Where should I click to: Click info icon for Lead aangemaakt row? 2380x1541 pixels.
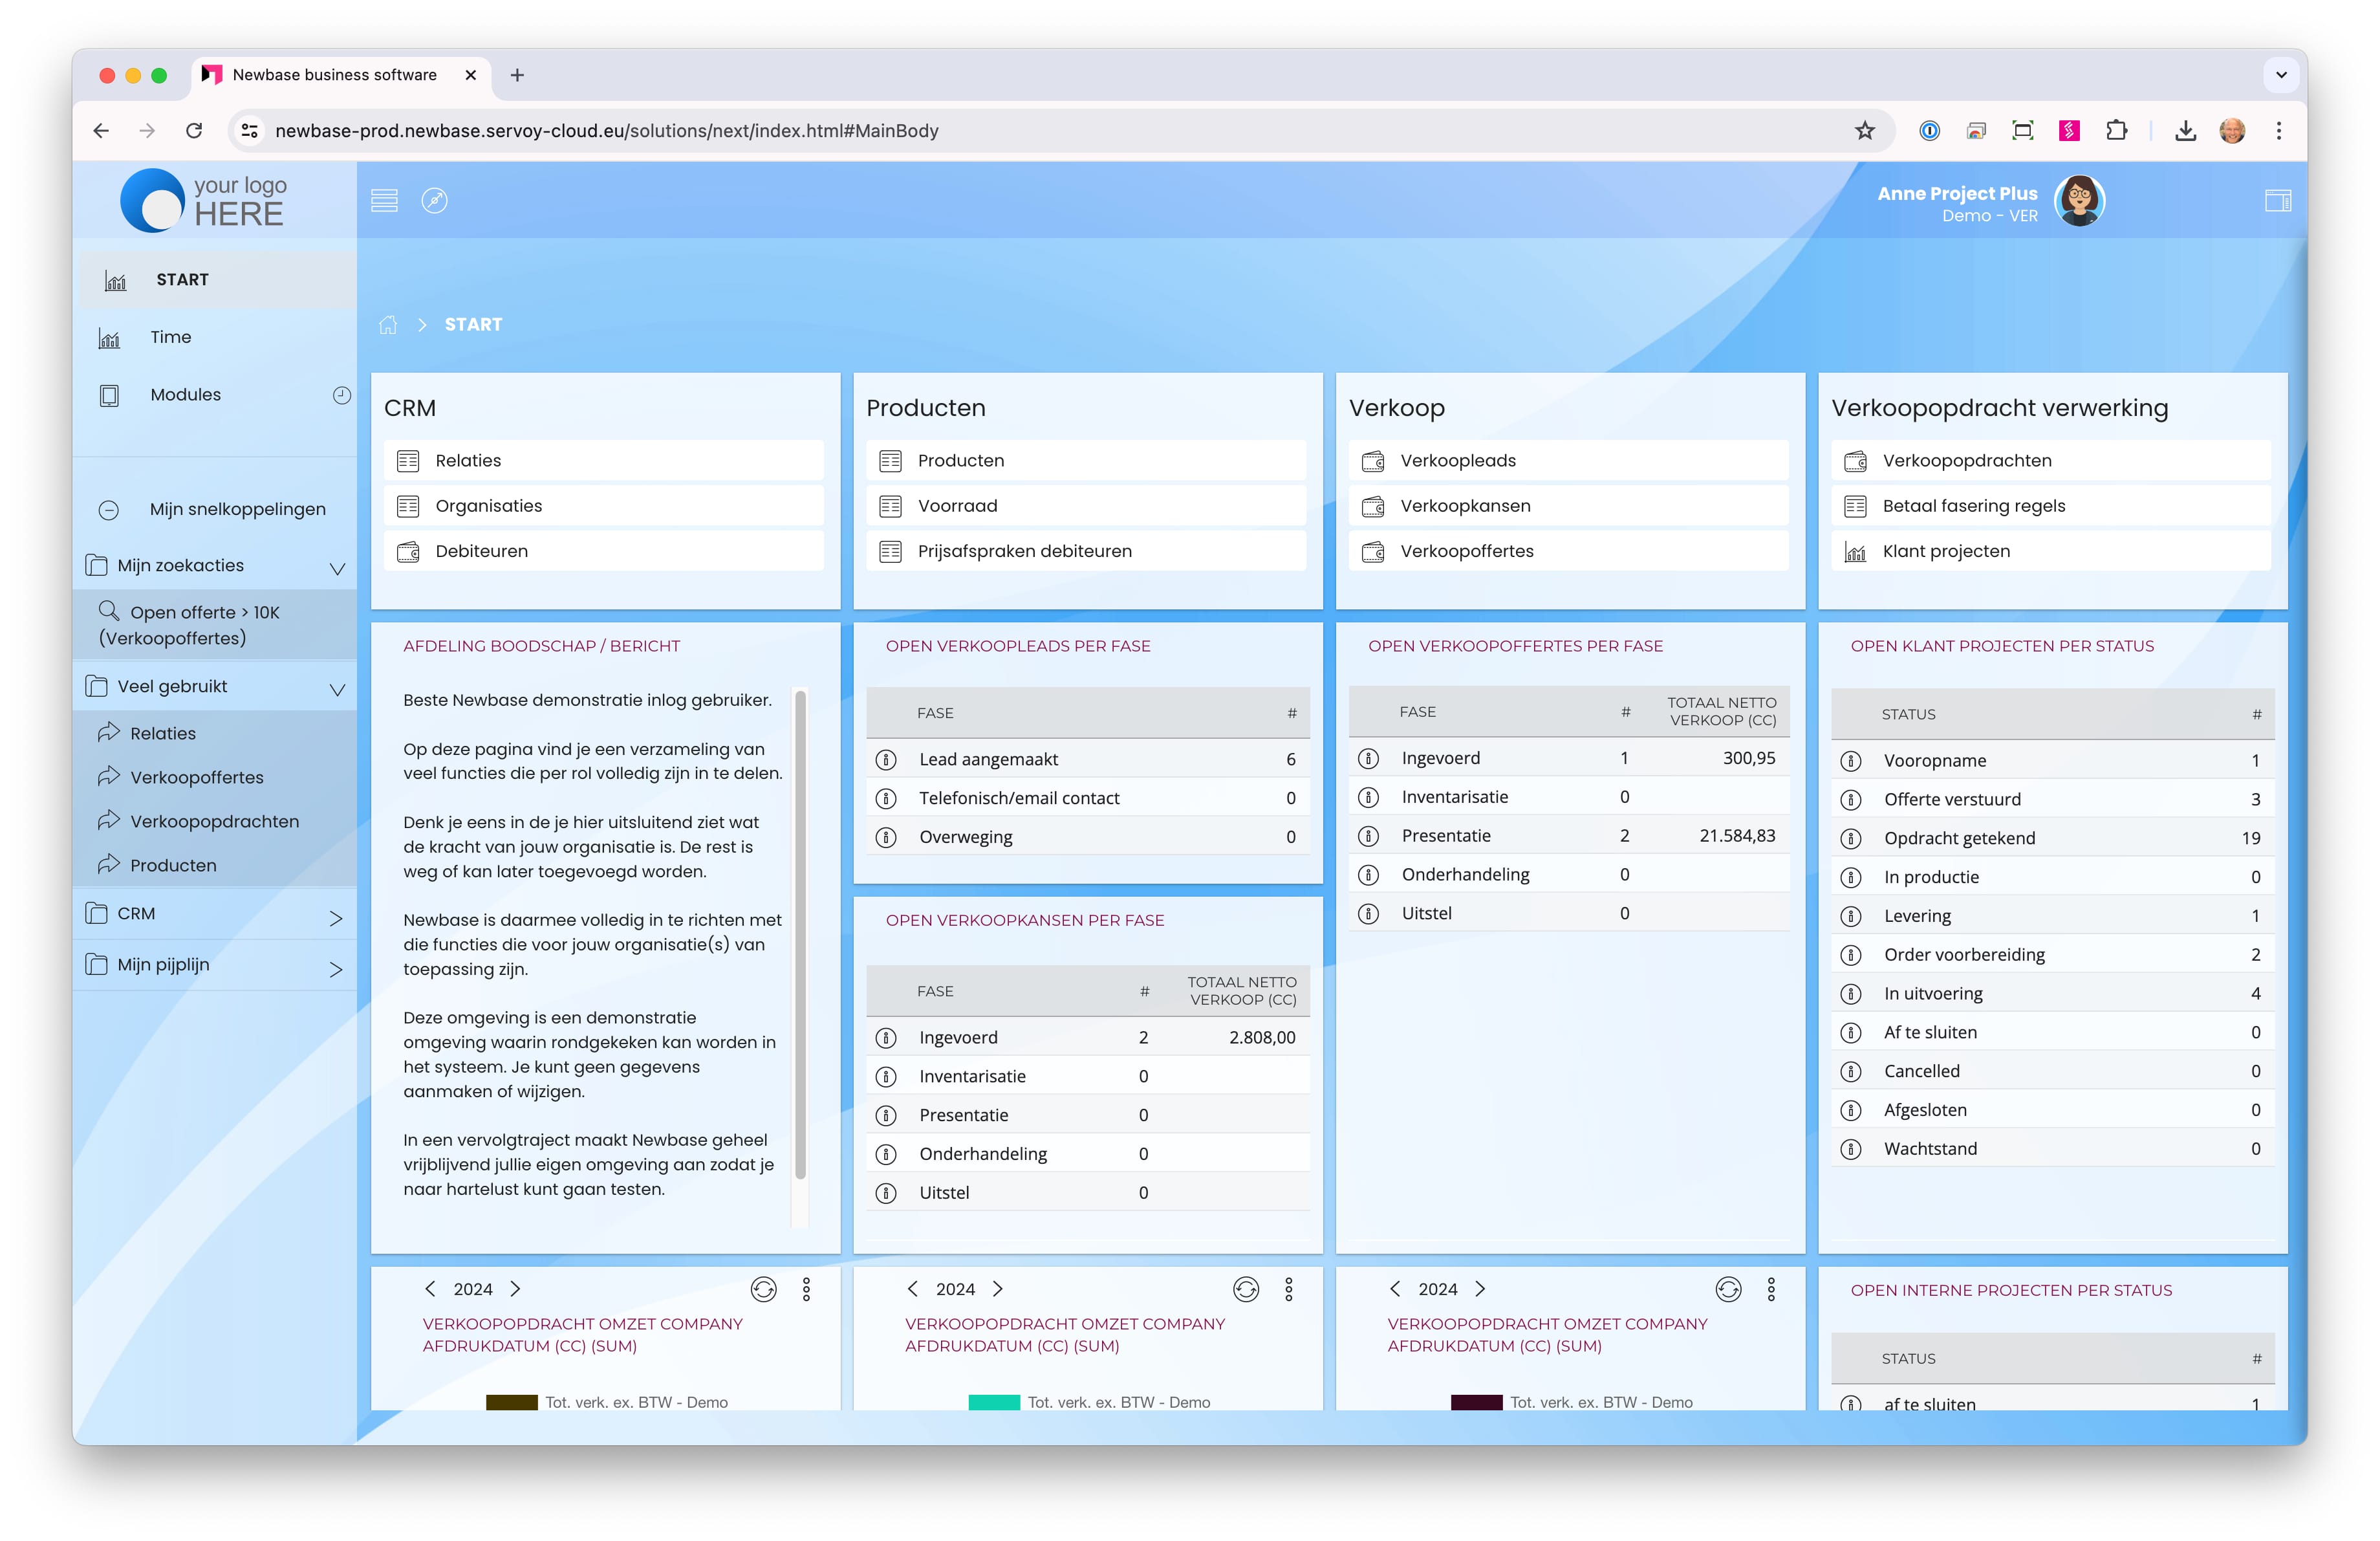coord(886,760)
